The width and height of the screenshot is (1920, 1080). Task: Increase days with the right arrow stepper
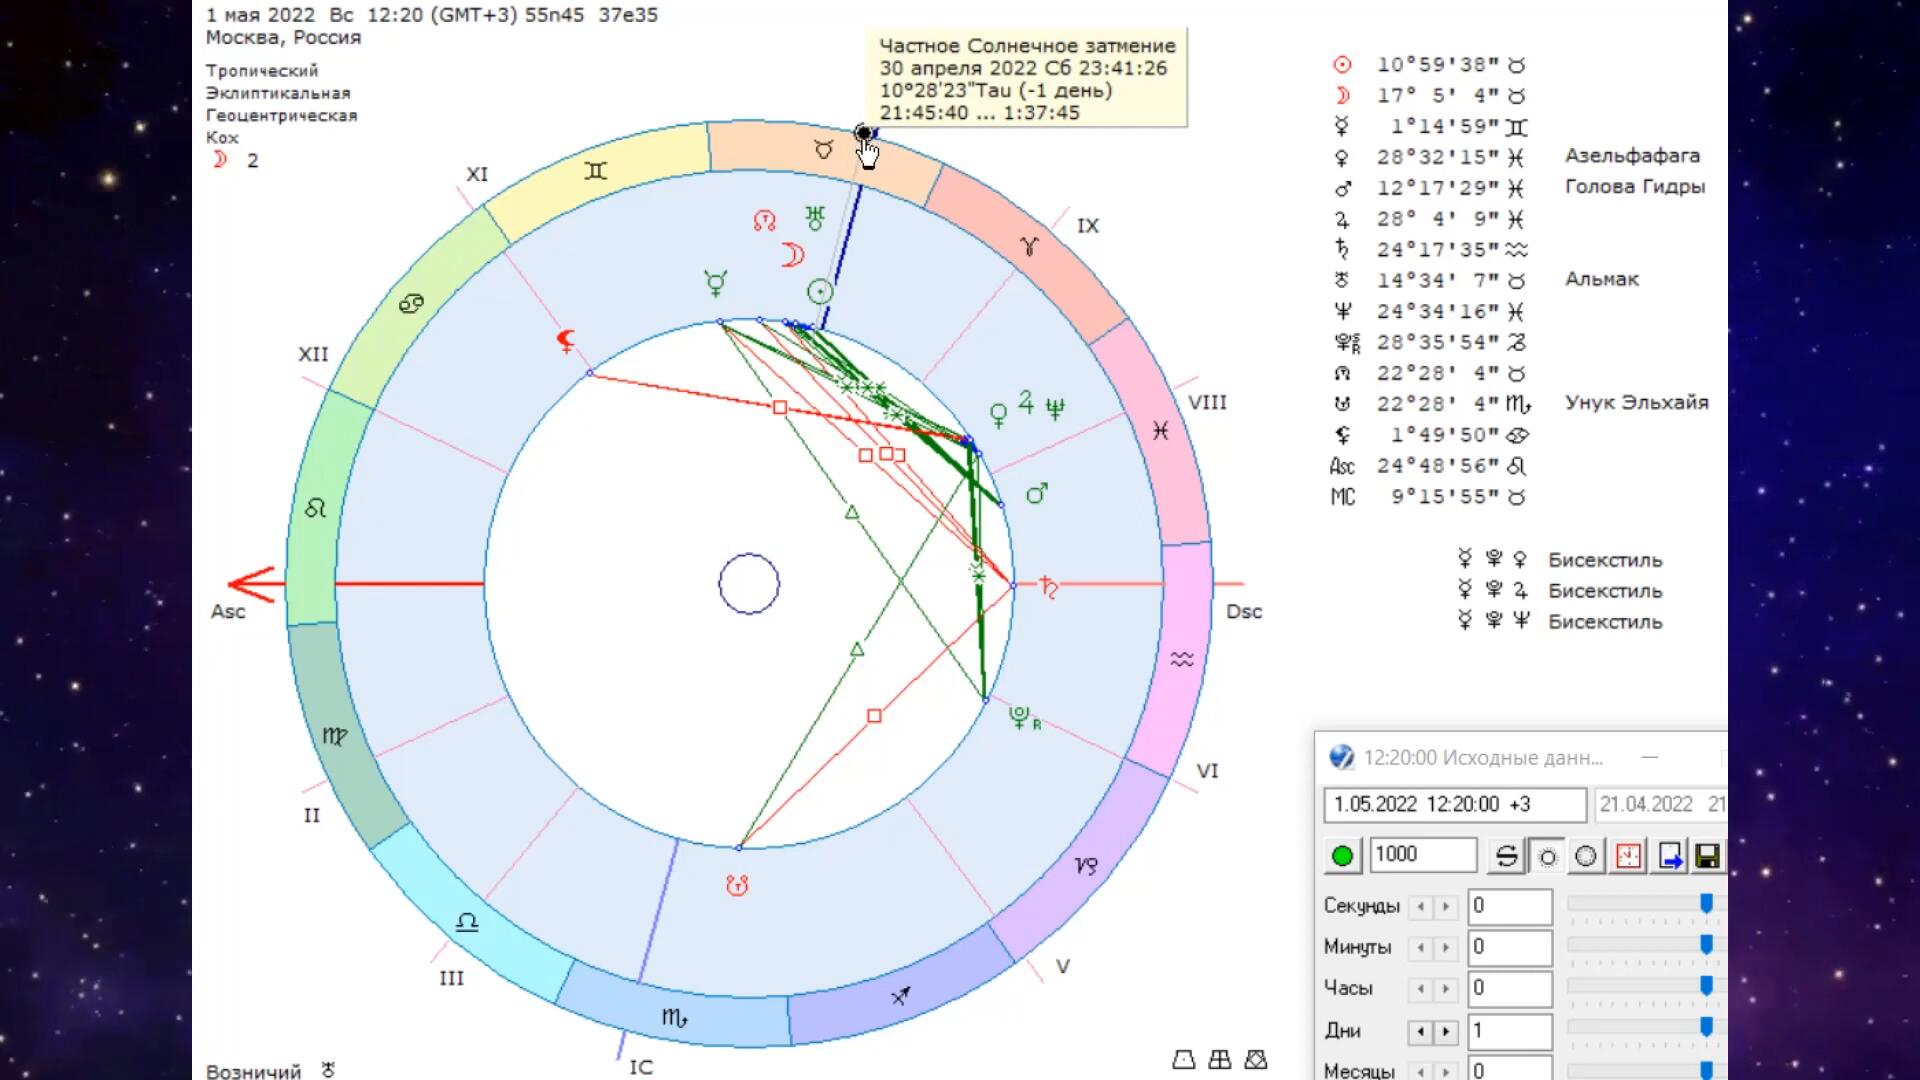(x=1446, y=1031)
